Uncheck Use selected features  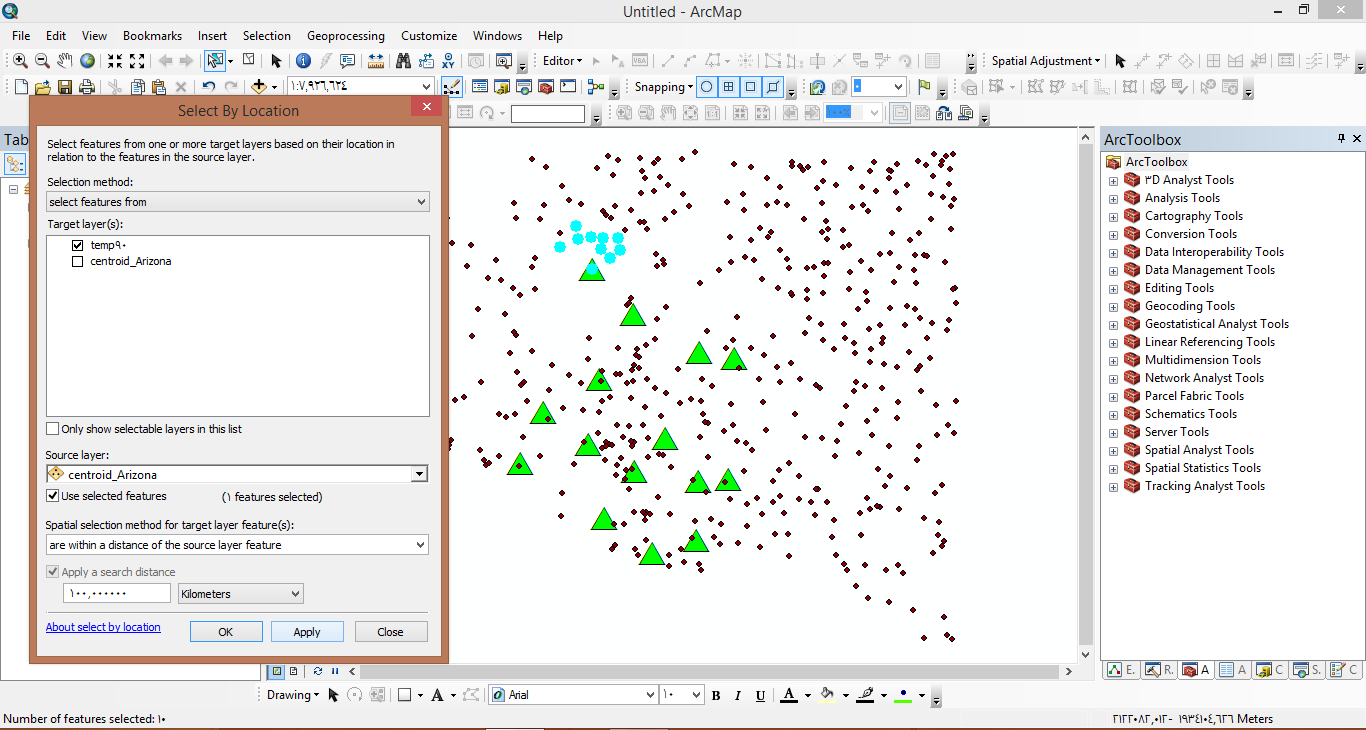coord(53,496)
